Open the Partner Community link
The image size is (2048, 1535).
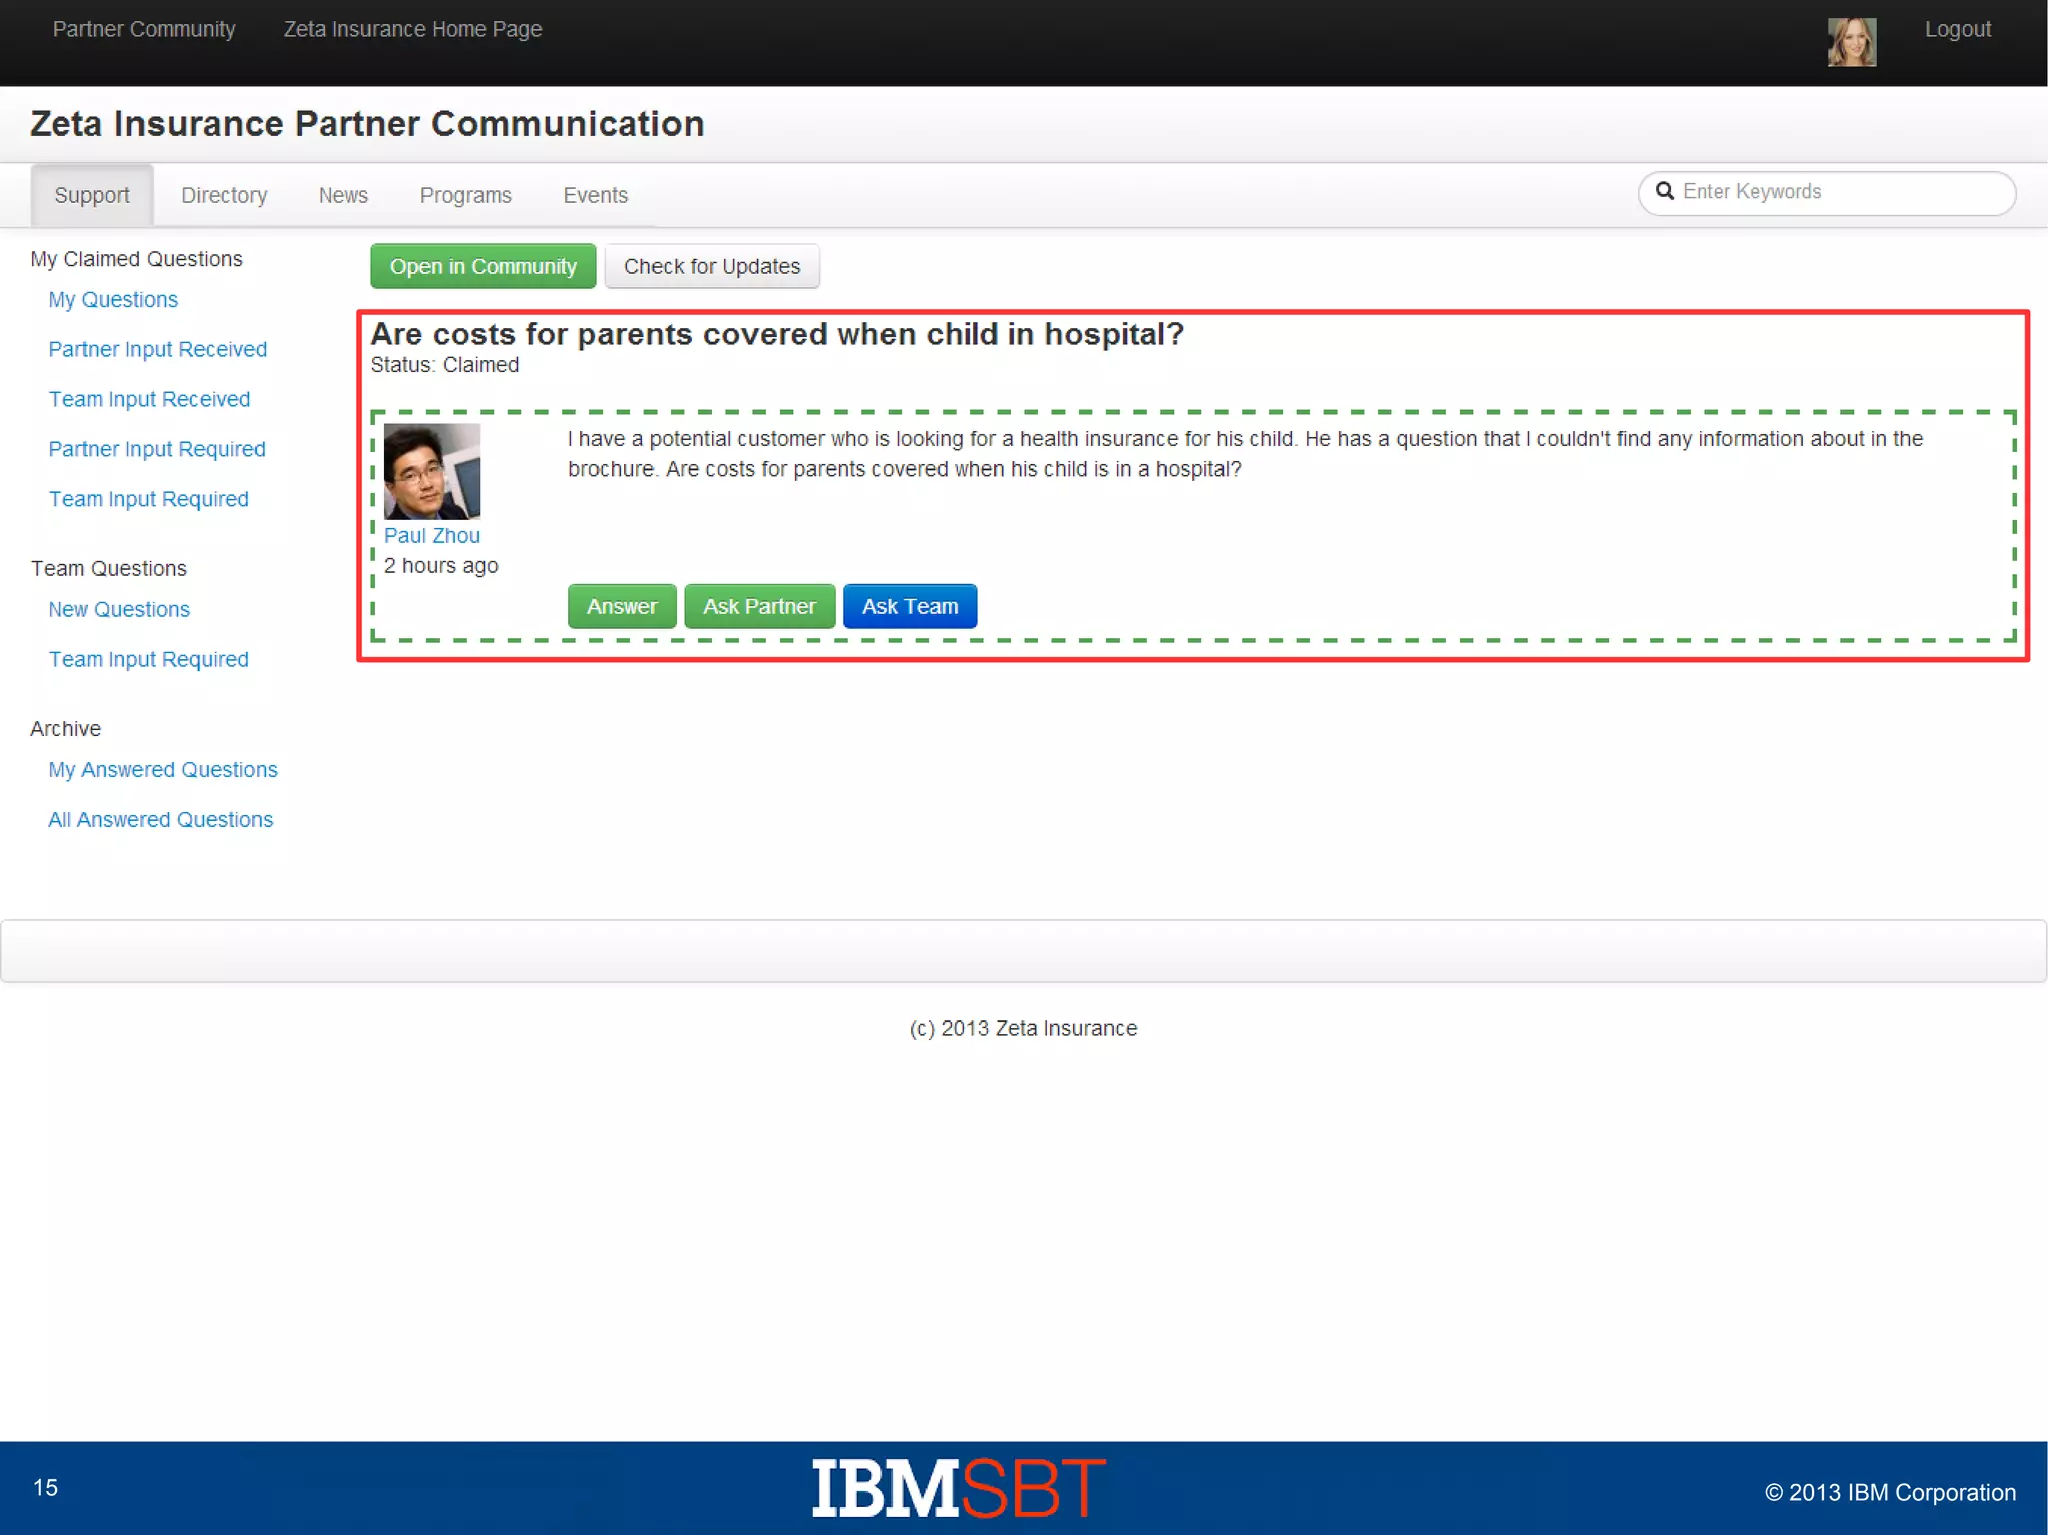144,29
